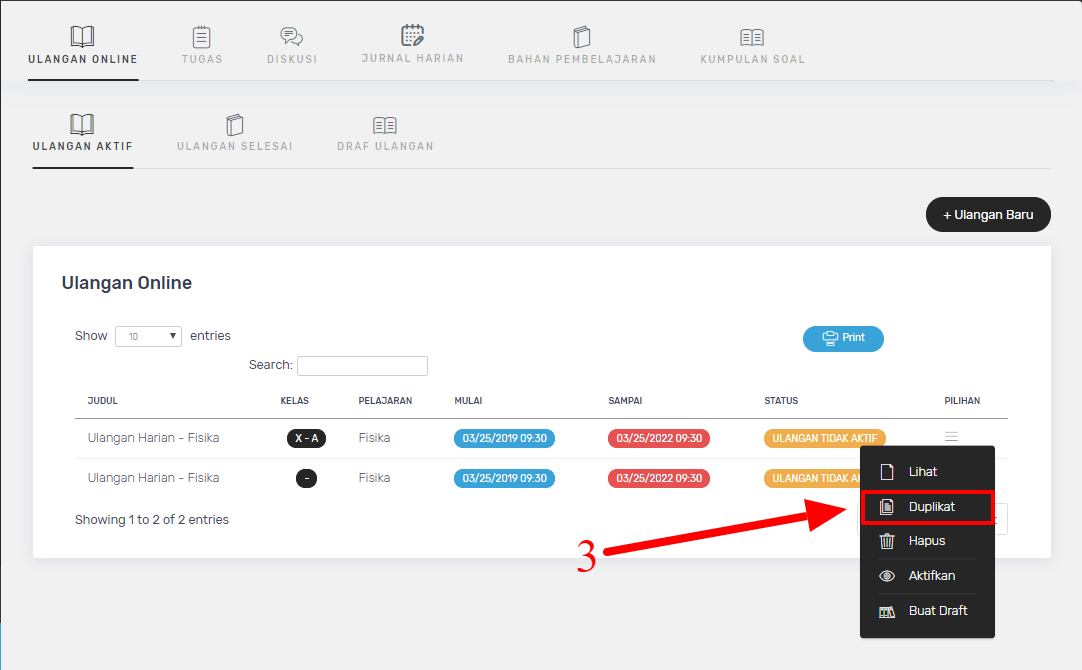Expand the Show entries dropdown
This screenshot has height=670, width=1082.
(x=148, y=336)
